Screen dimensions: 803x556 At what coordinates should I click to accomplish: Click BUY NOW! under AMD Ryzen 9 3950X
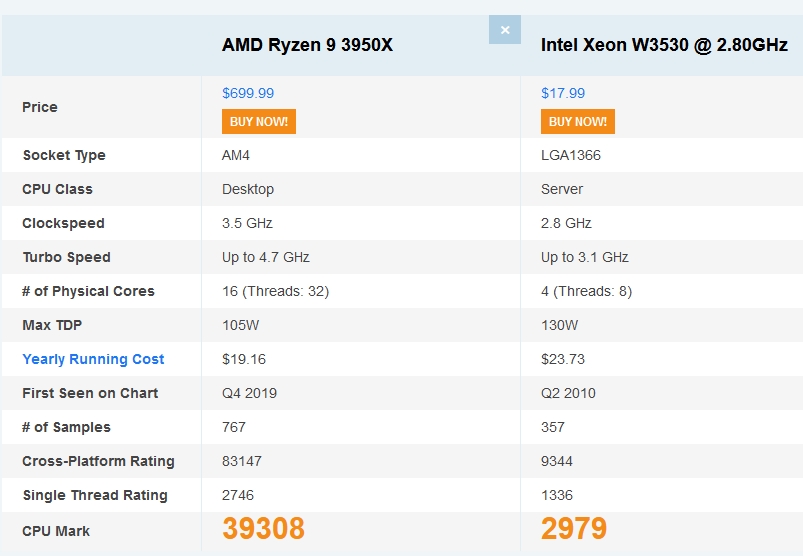[x=259, y=121]
